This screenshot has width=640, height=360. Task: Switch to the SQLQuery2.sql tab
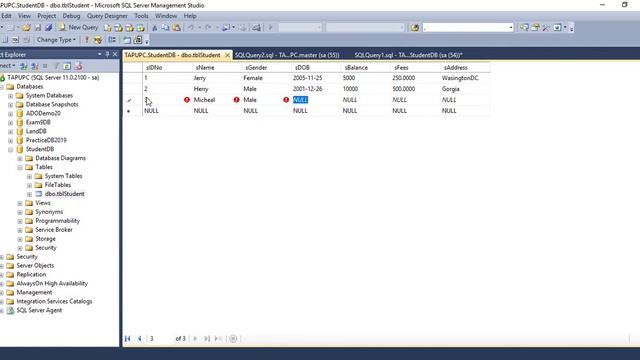tap(287, 55)
